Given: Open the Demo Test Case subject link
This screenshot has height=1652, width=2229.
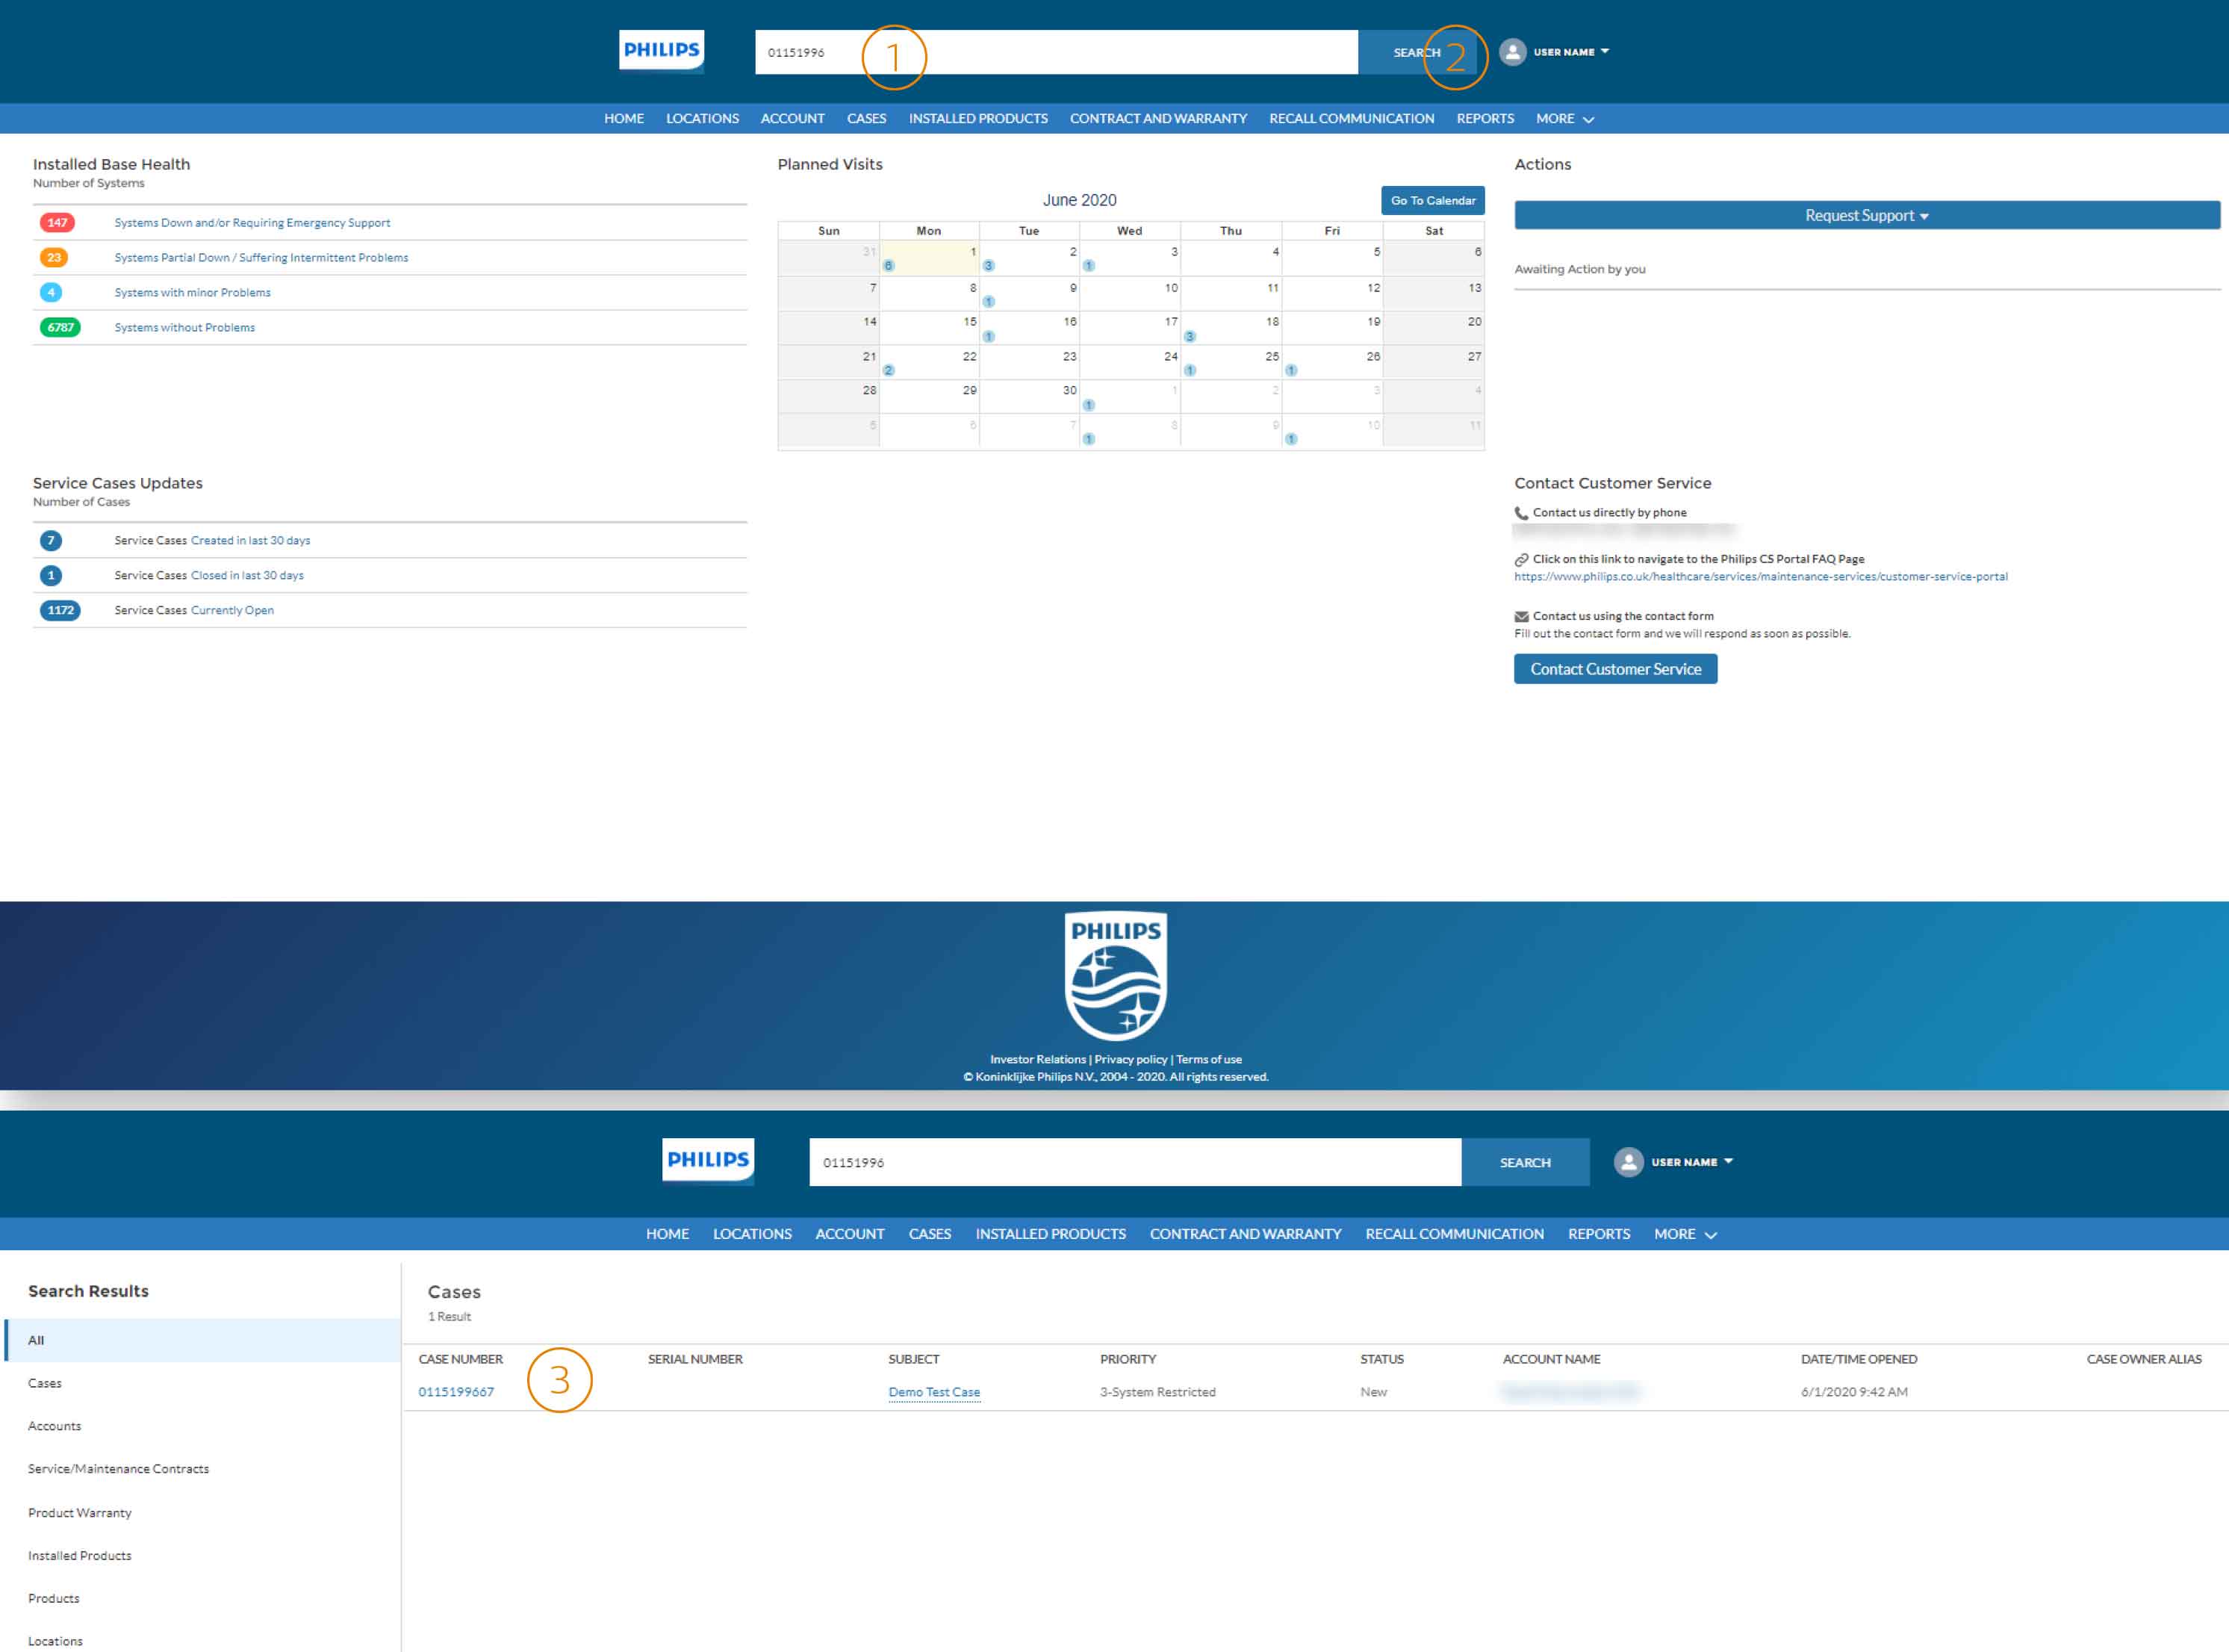Looking at the screenshot, I should coord(933,1392).
